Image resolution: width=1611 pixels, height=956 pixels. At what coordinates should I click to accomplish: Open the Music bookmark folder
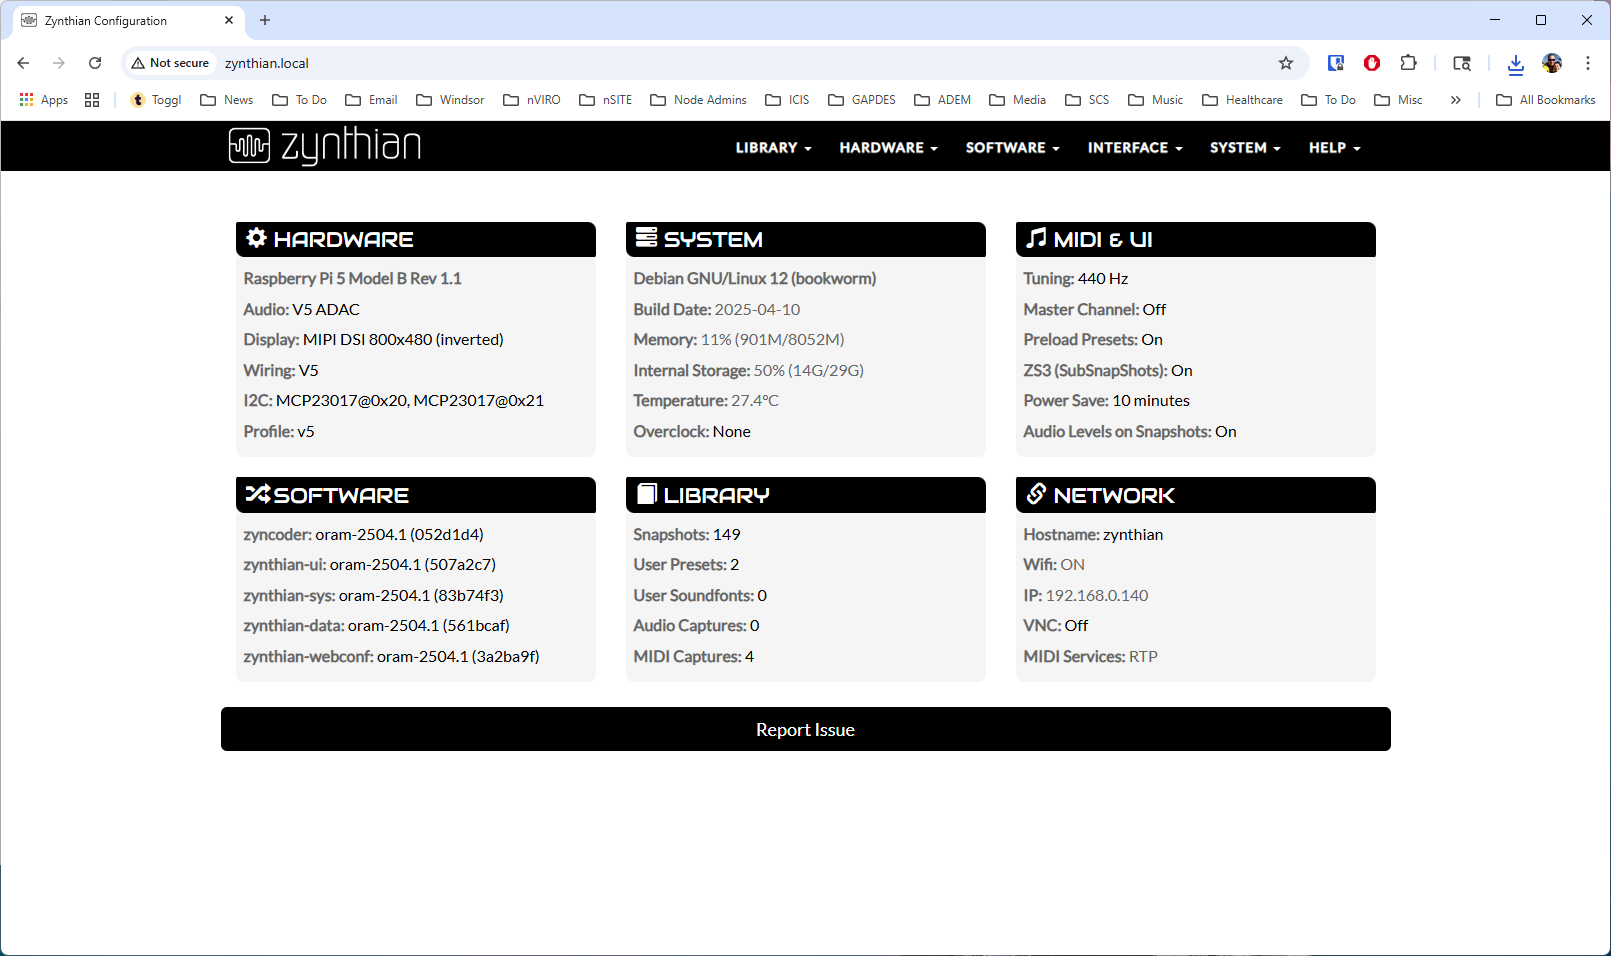tap(1155, 100)
